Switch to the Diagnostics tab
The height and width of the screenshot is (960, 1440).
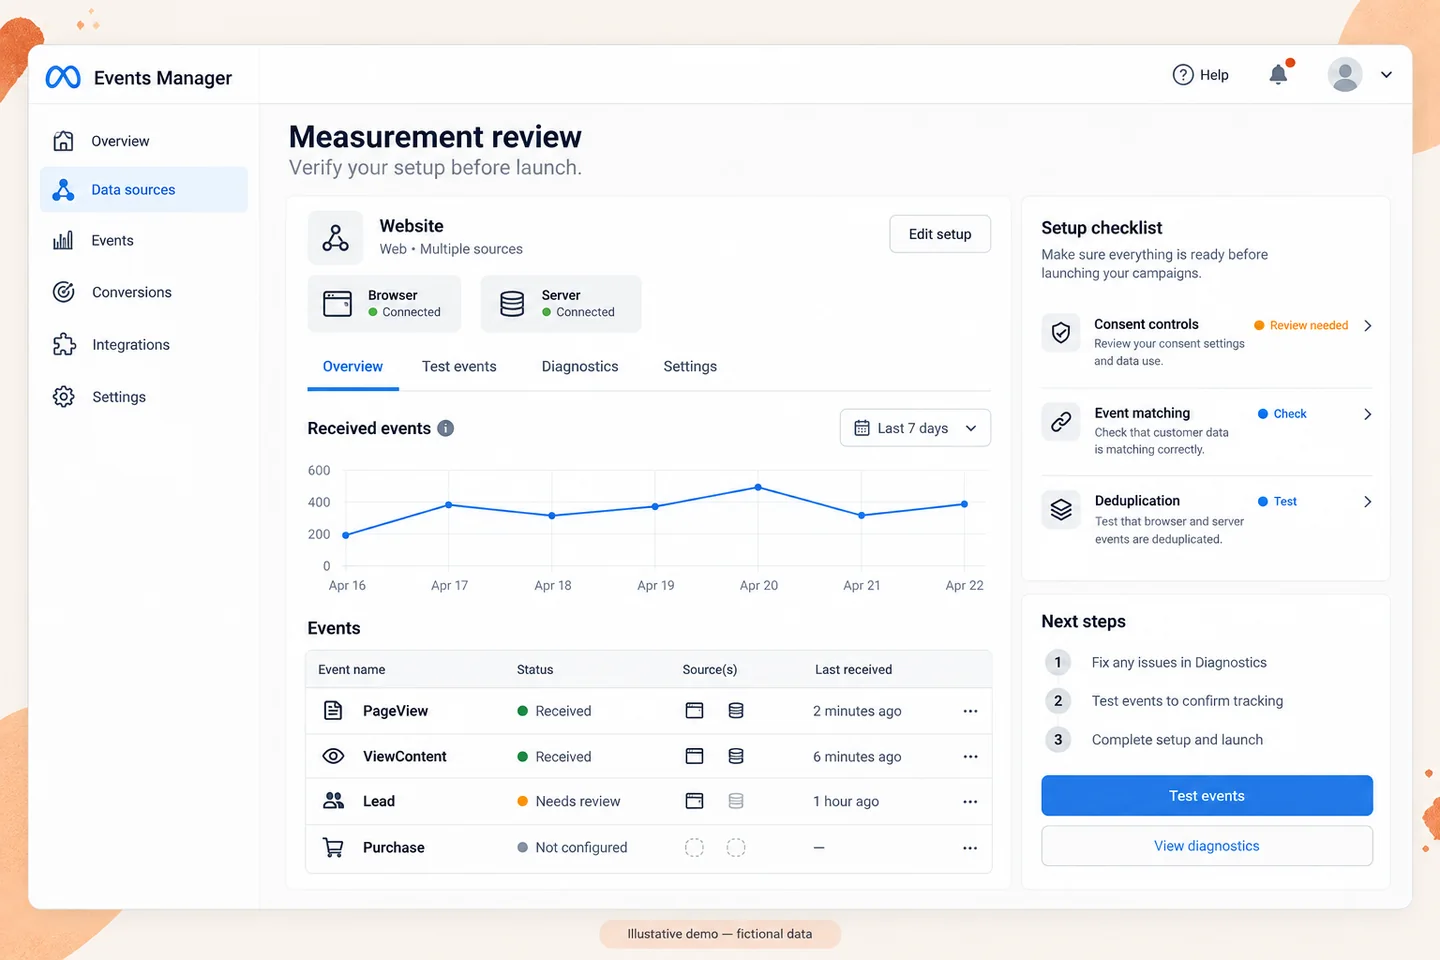pos(580,367)
